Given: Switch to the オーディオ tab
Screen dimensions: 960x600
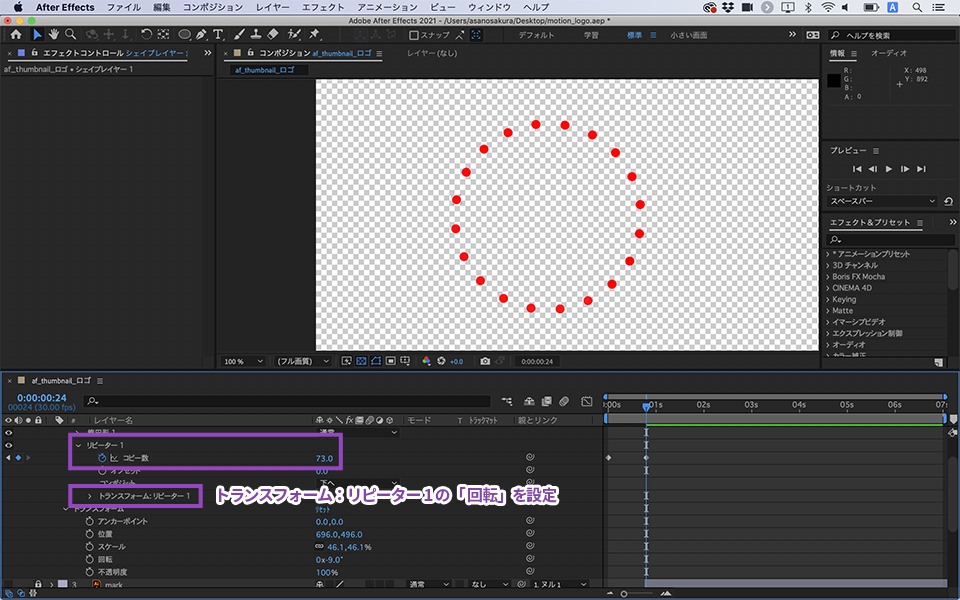Looking at the screenshot, I should click(889, 53).
